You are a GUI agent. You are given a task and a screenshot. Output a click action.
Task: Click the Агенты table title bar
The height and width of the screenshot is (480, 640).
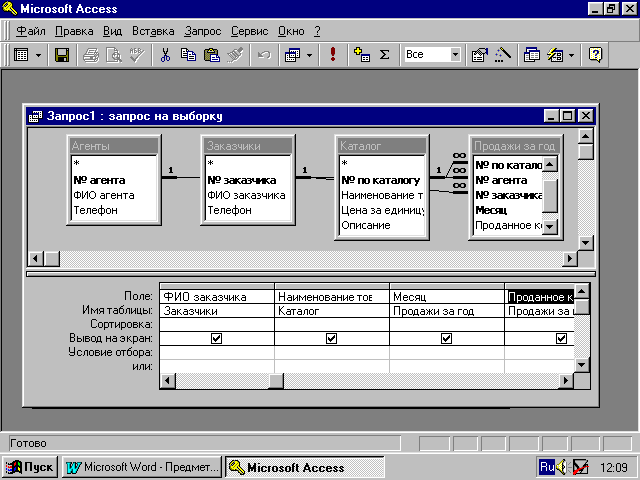[x=114, y=146]
